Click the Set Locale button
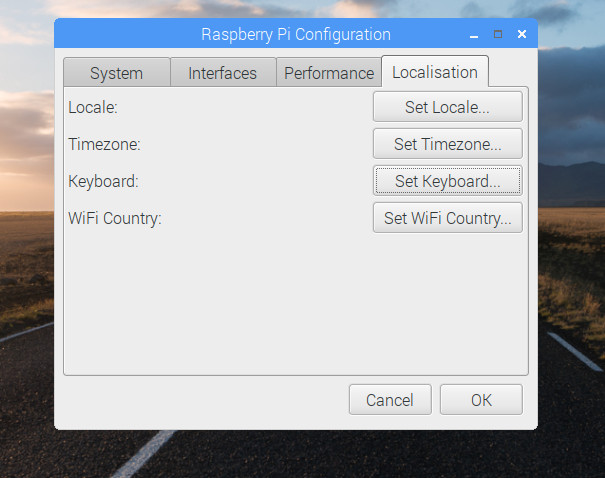 coord(448,107)
